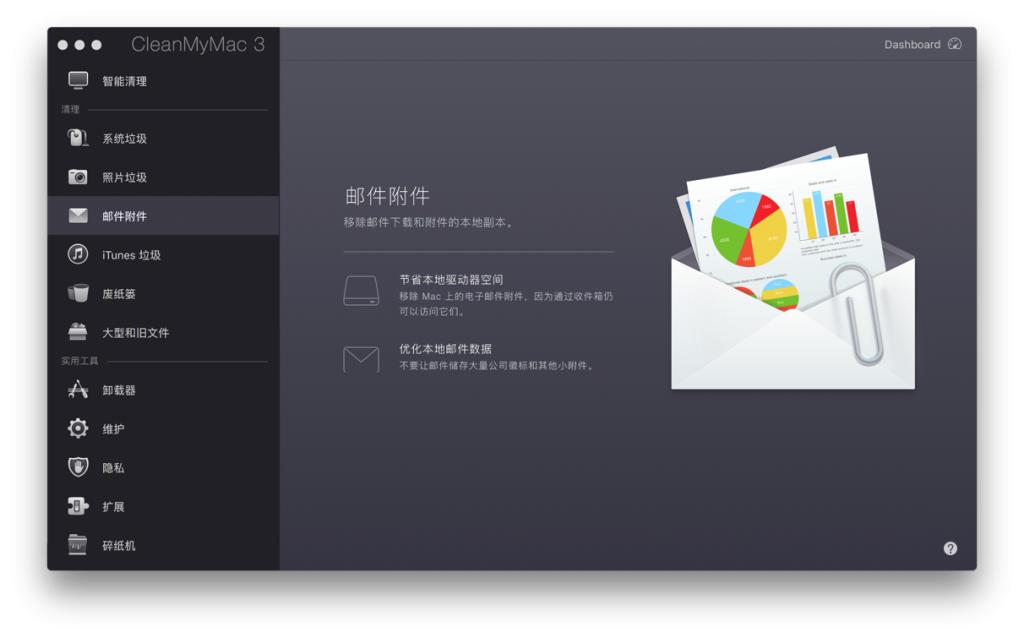Click the dashboard gauge icon top right
The height and width of the screenshot is (638, 1024).
pos(957,44)
